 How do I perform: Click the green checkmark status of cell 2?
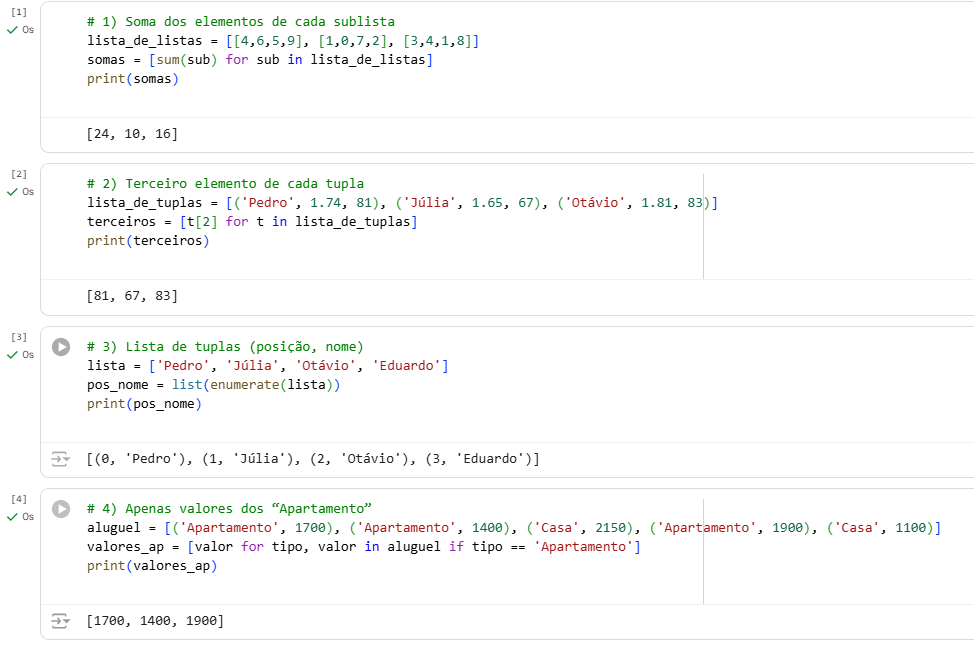coord(12,192)
